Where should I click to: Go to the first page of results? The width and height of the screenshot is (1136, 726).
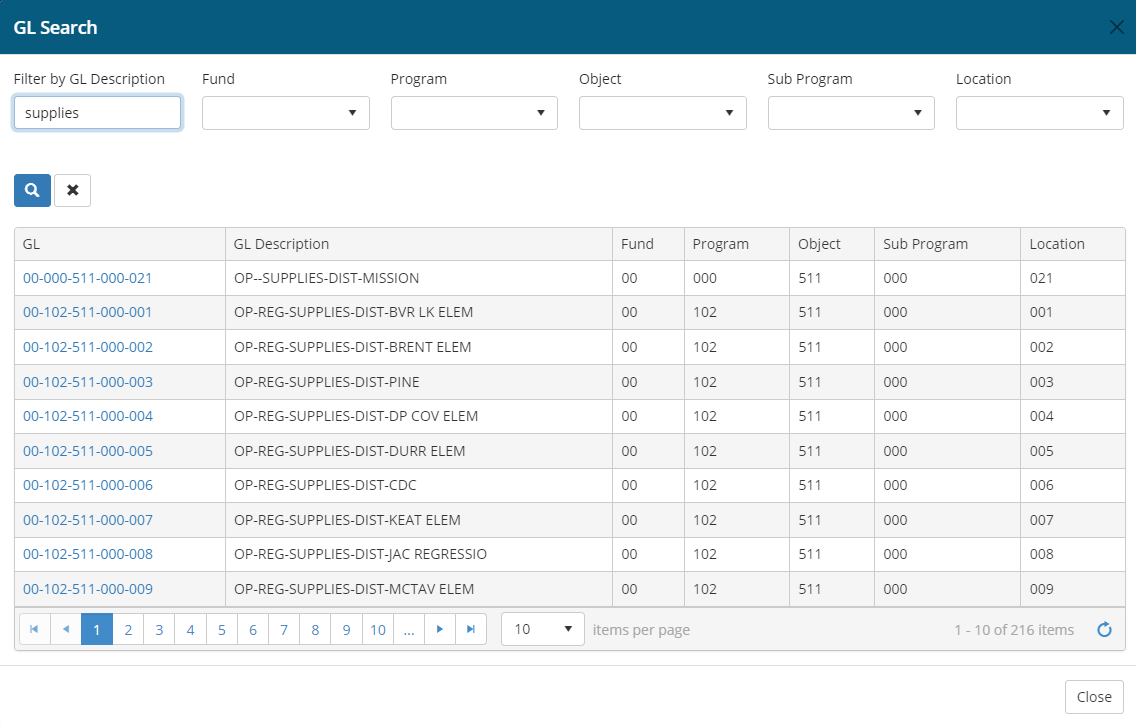[34, 629]
